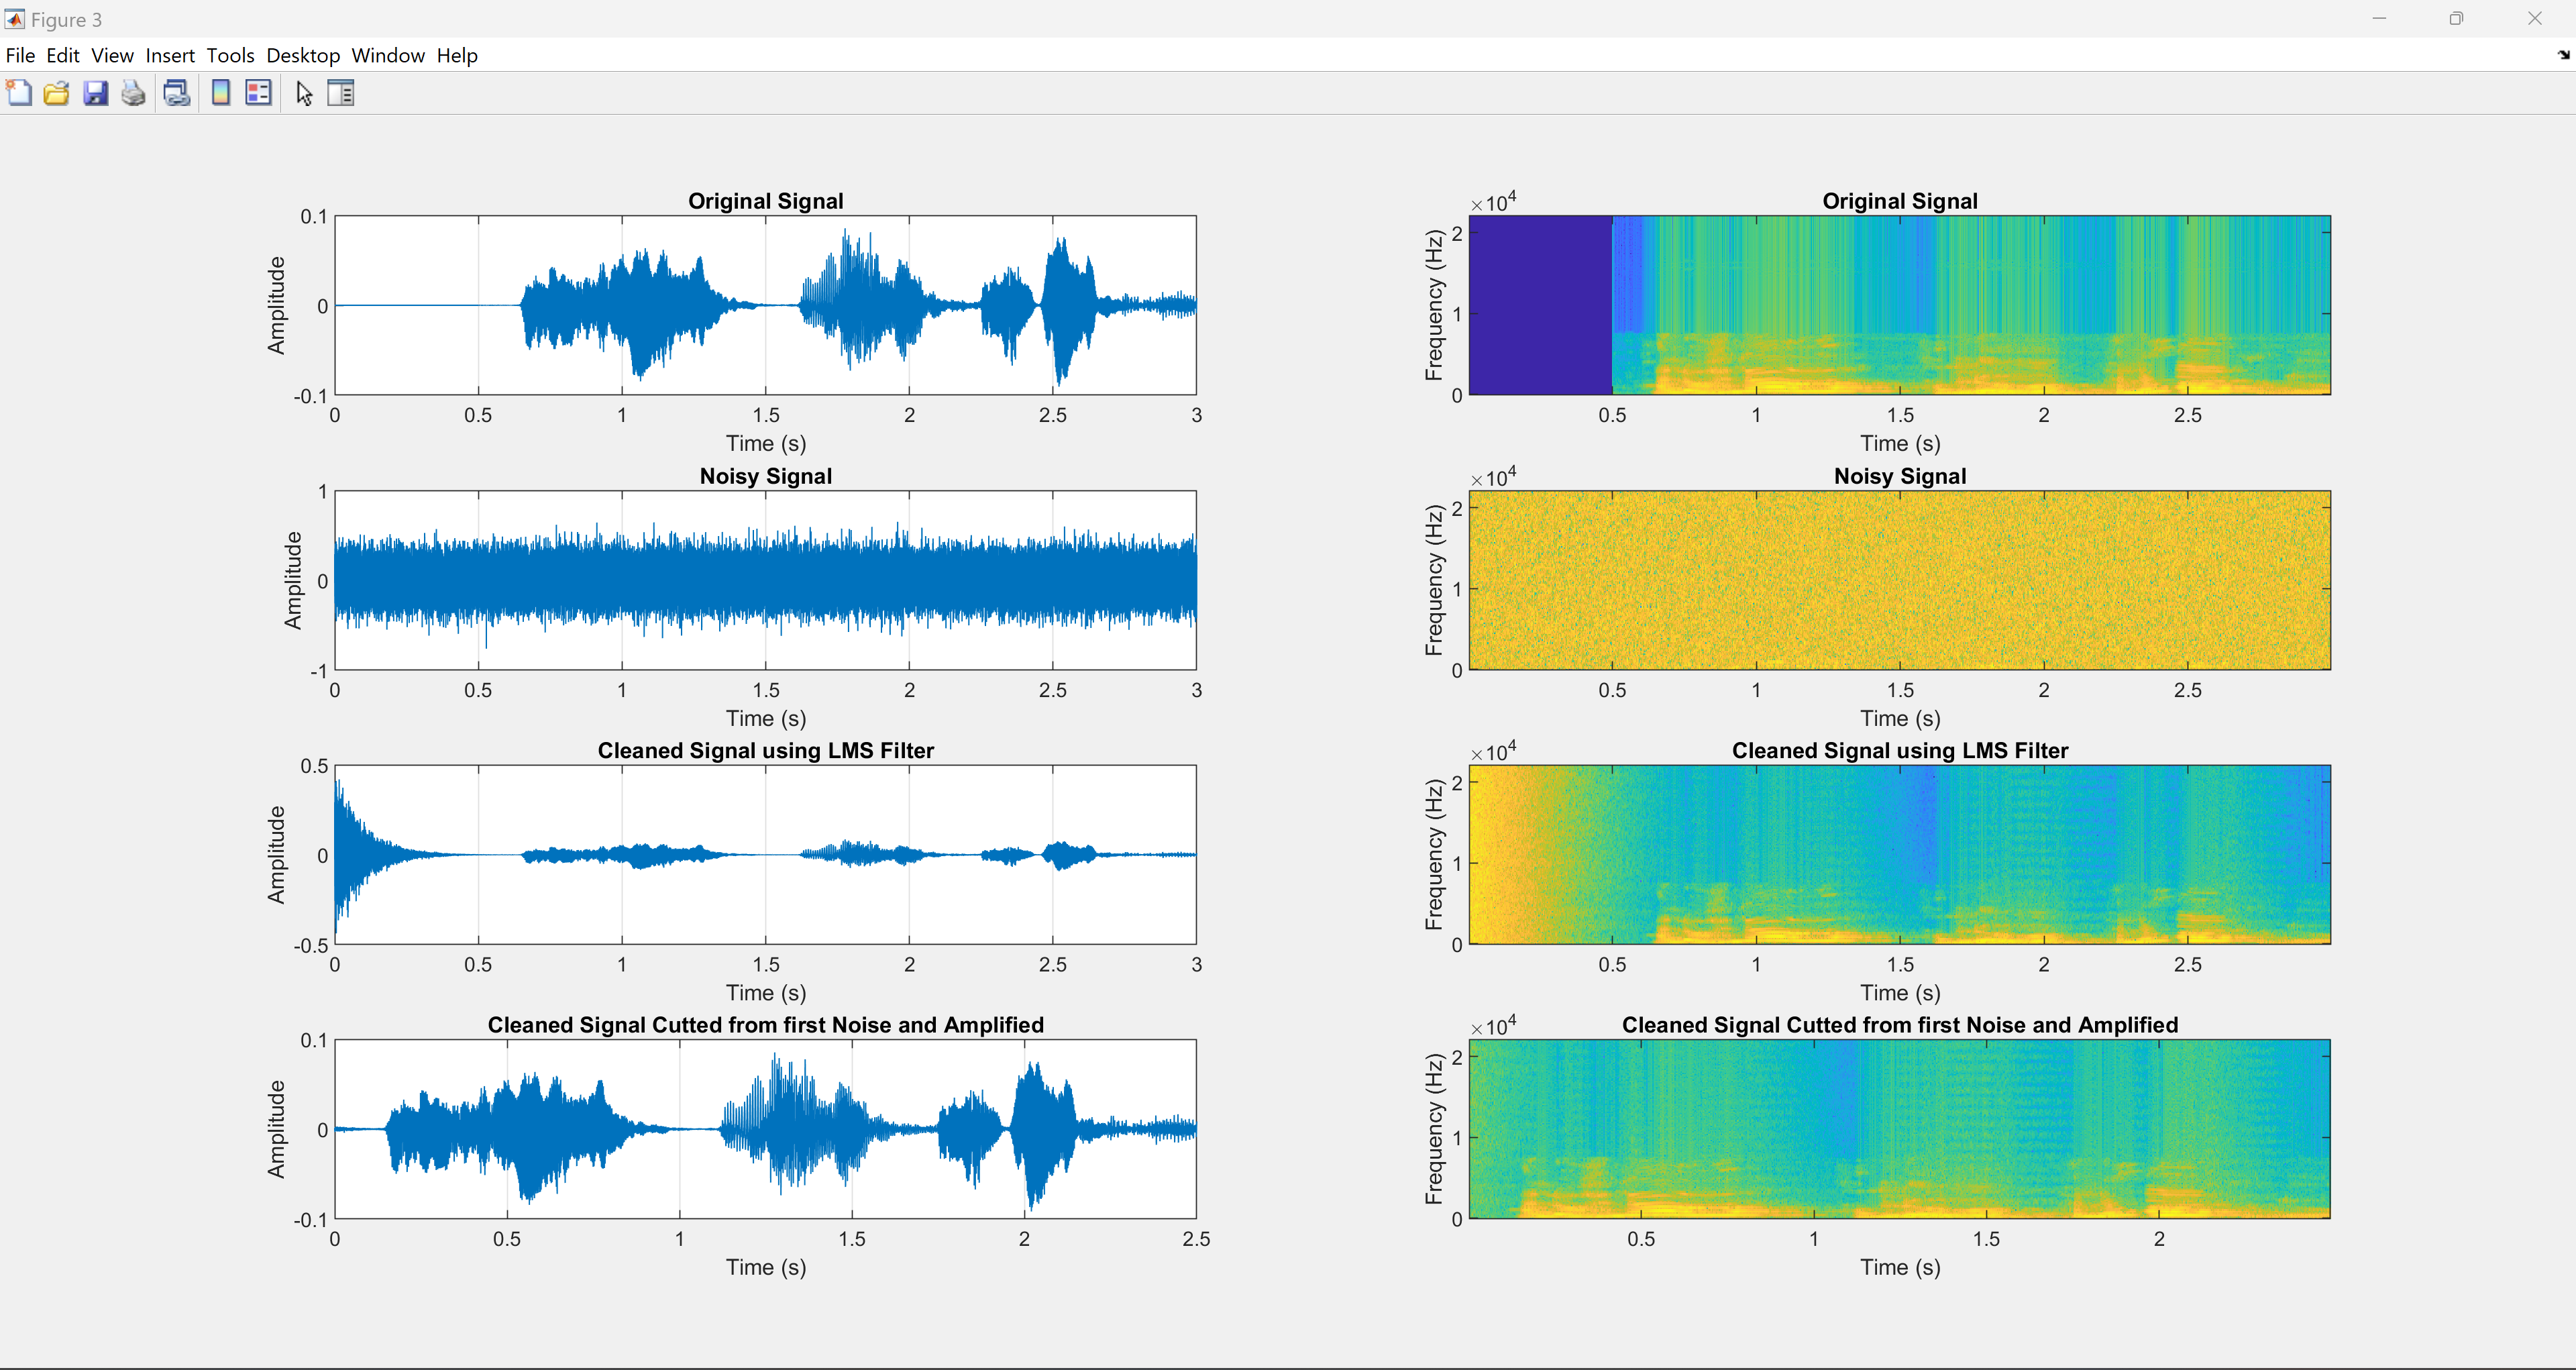The width and height of the screenshot is (2576, 1370).
Task: Close the Figure 3 window
Action: pyautogui.click(x=2534, y=19)
